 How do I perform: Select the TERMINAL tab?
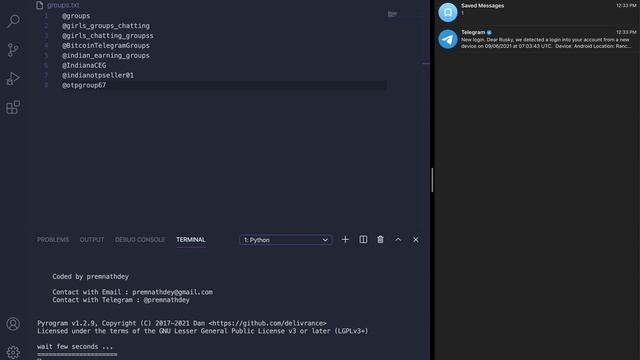pyautogui.click(x=191, y=240)
